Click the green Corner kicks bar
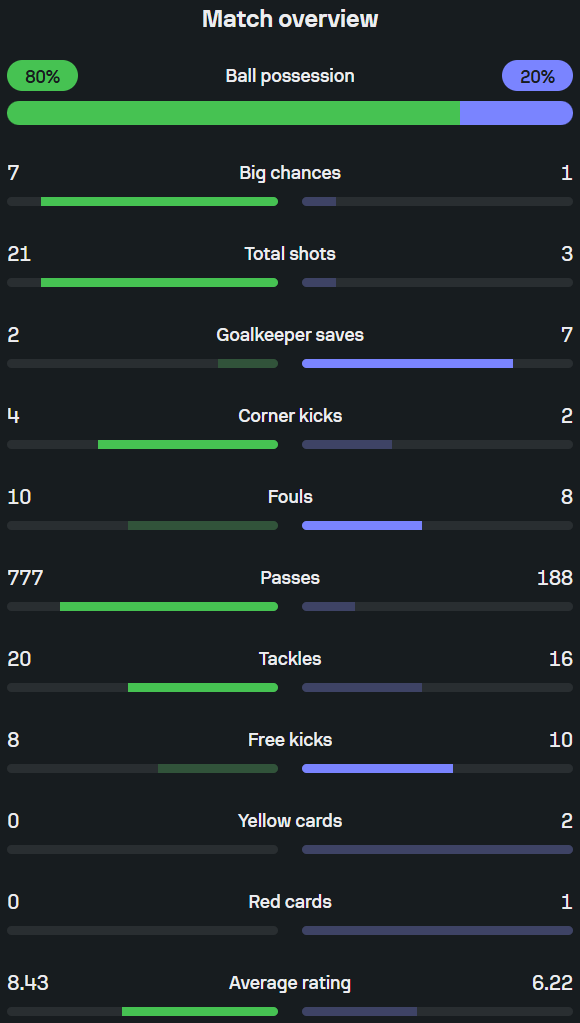 coord(188,444)
